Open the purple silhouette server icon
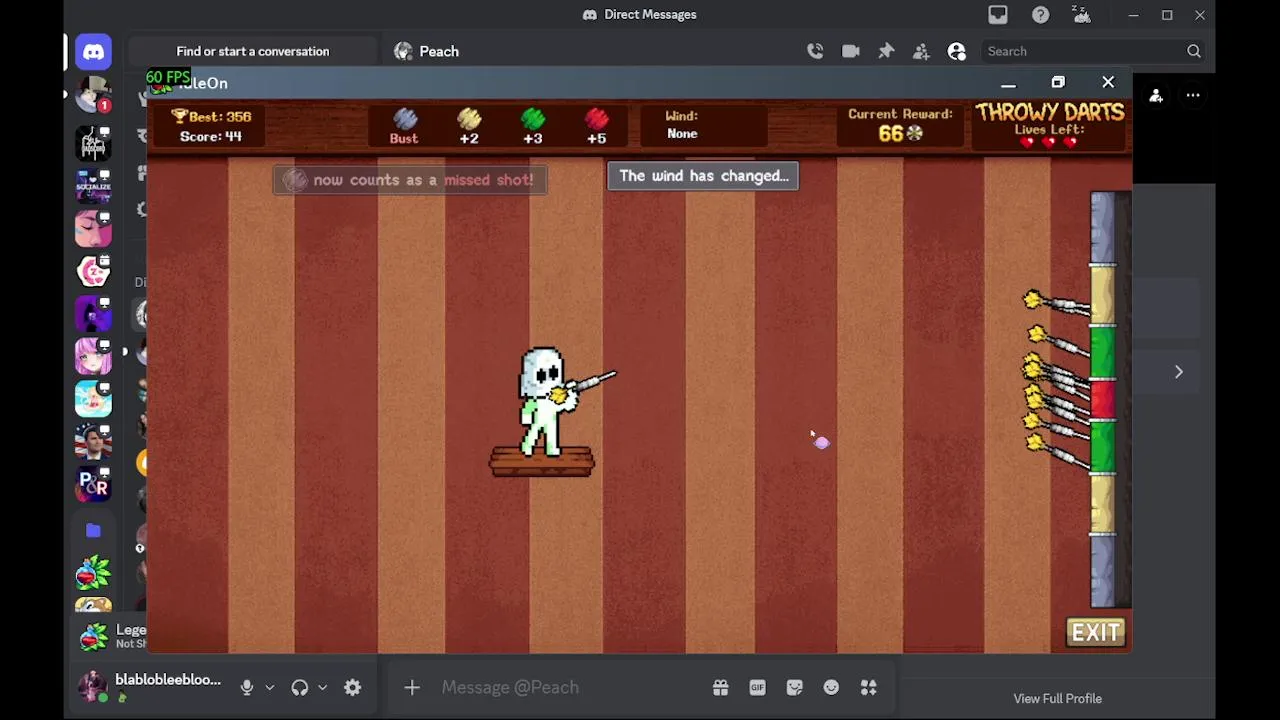 (x=93, y=314)
